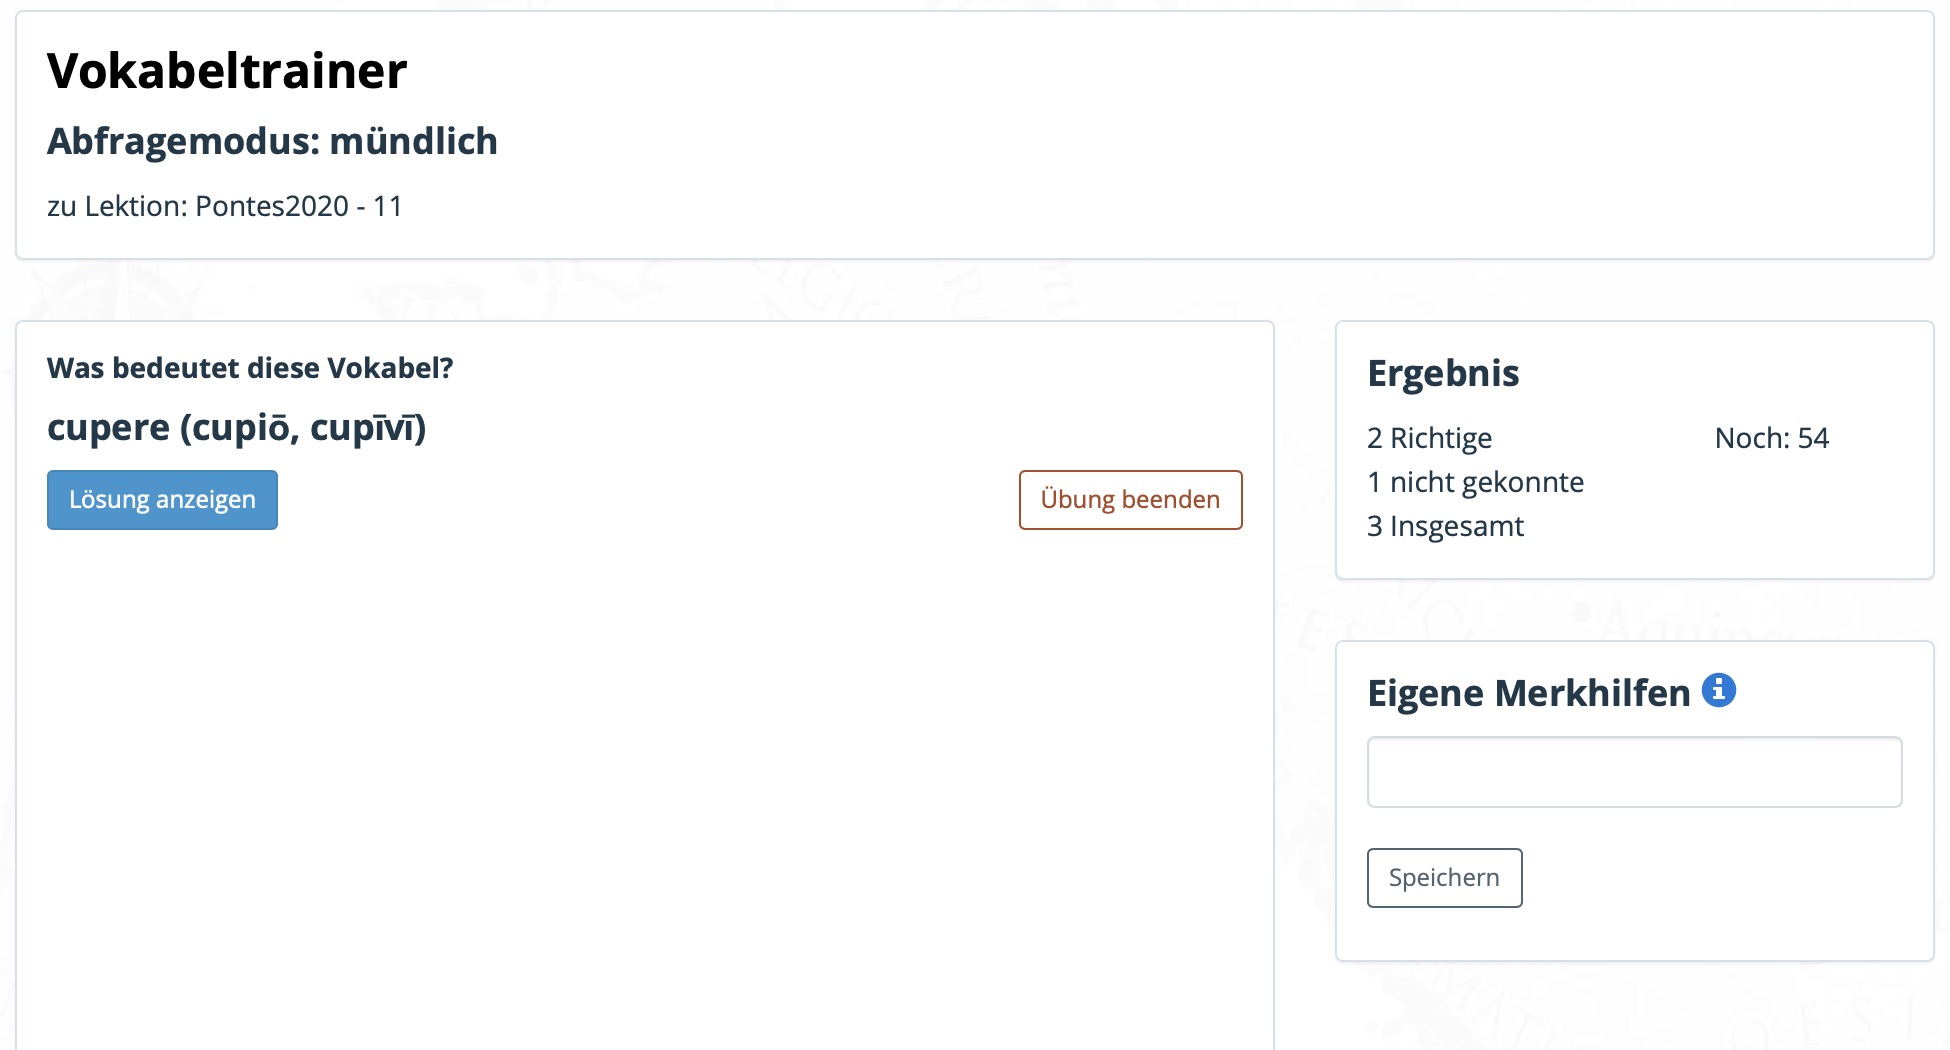The image size is (1950, 1050).
Task: Click the Eigene Merkhilfen heading text
Action: pyautogui.click(x=1528, y=693)
